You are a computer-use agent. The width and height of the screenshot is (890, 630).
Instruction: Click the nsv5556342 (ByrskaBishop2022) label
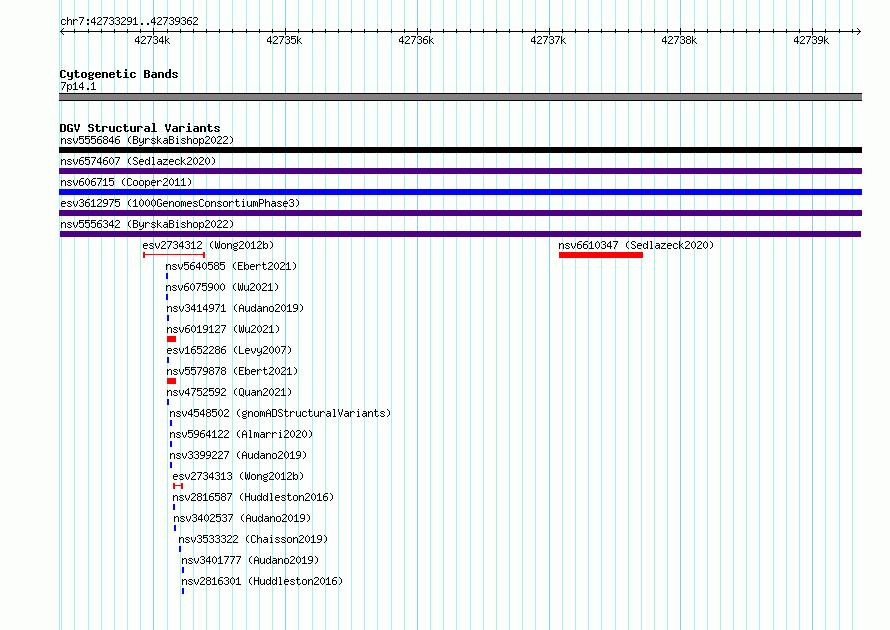click(x=147, y=224)
